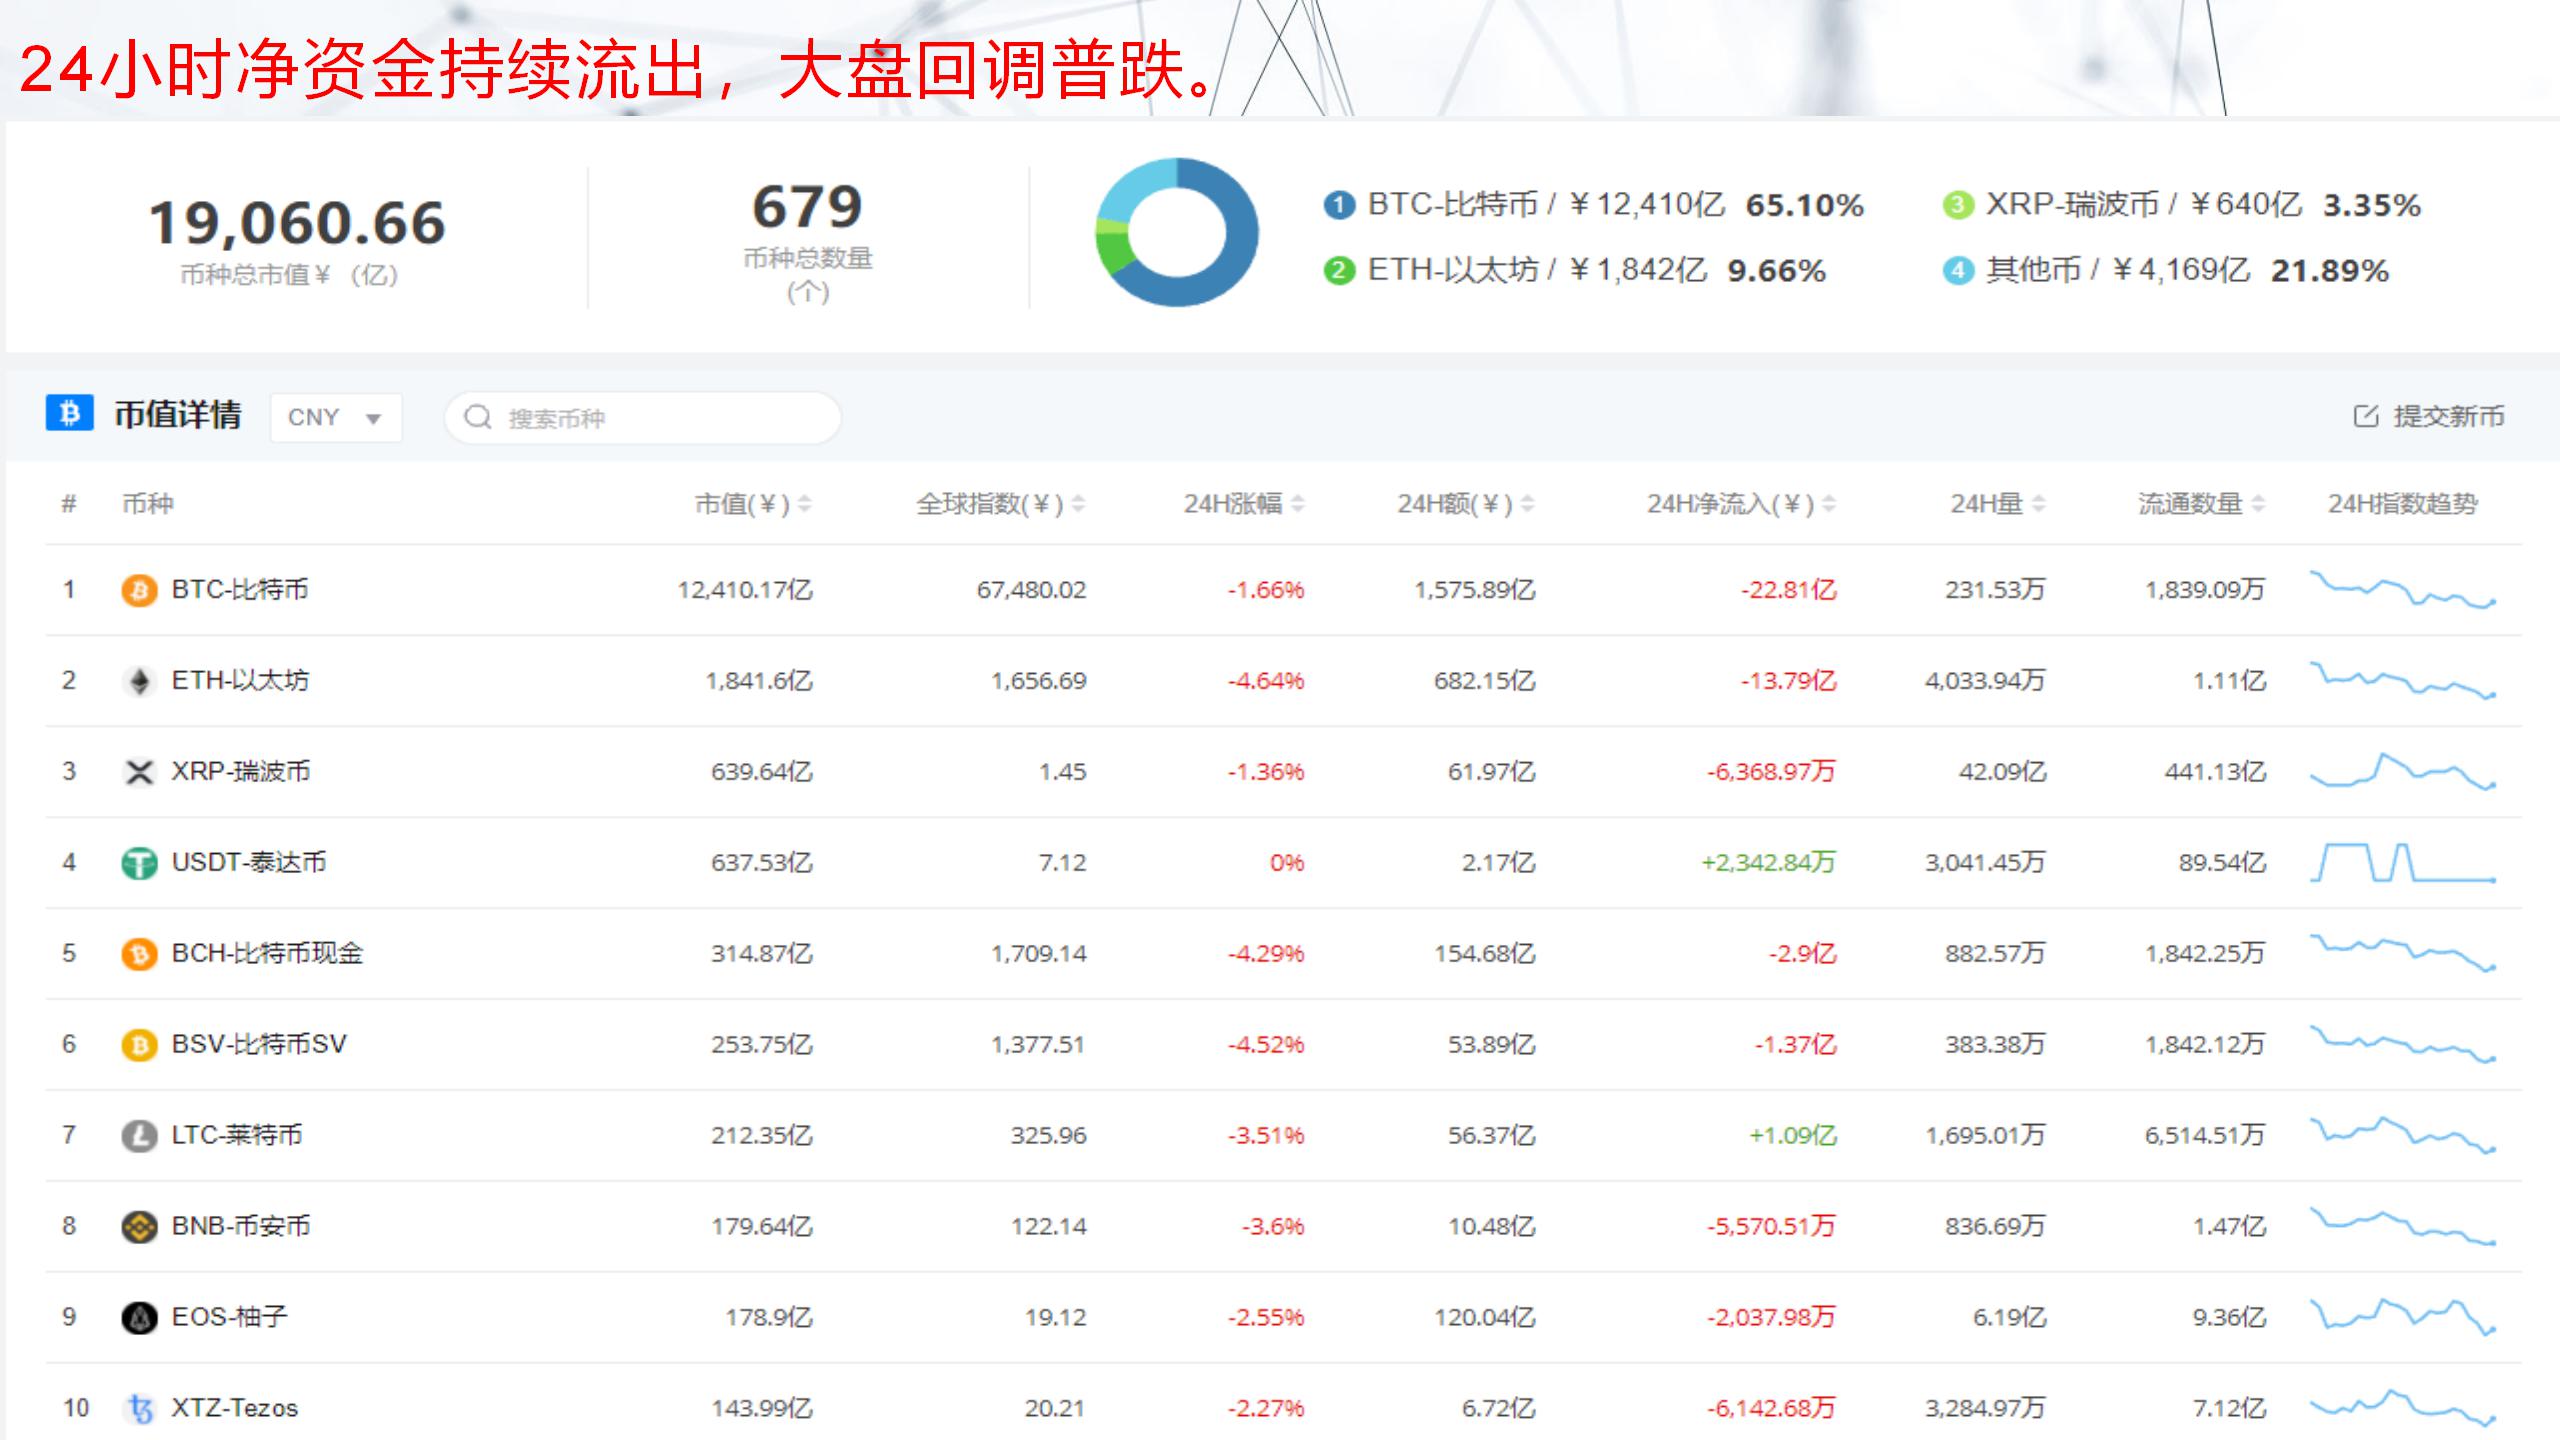Open the BCH-比特币现金 coin link
The width and height of the screenshot is (2560, 1440).
pyautogui.click(x=267, y=953)
